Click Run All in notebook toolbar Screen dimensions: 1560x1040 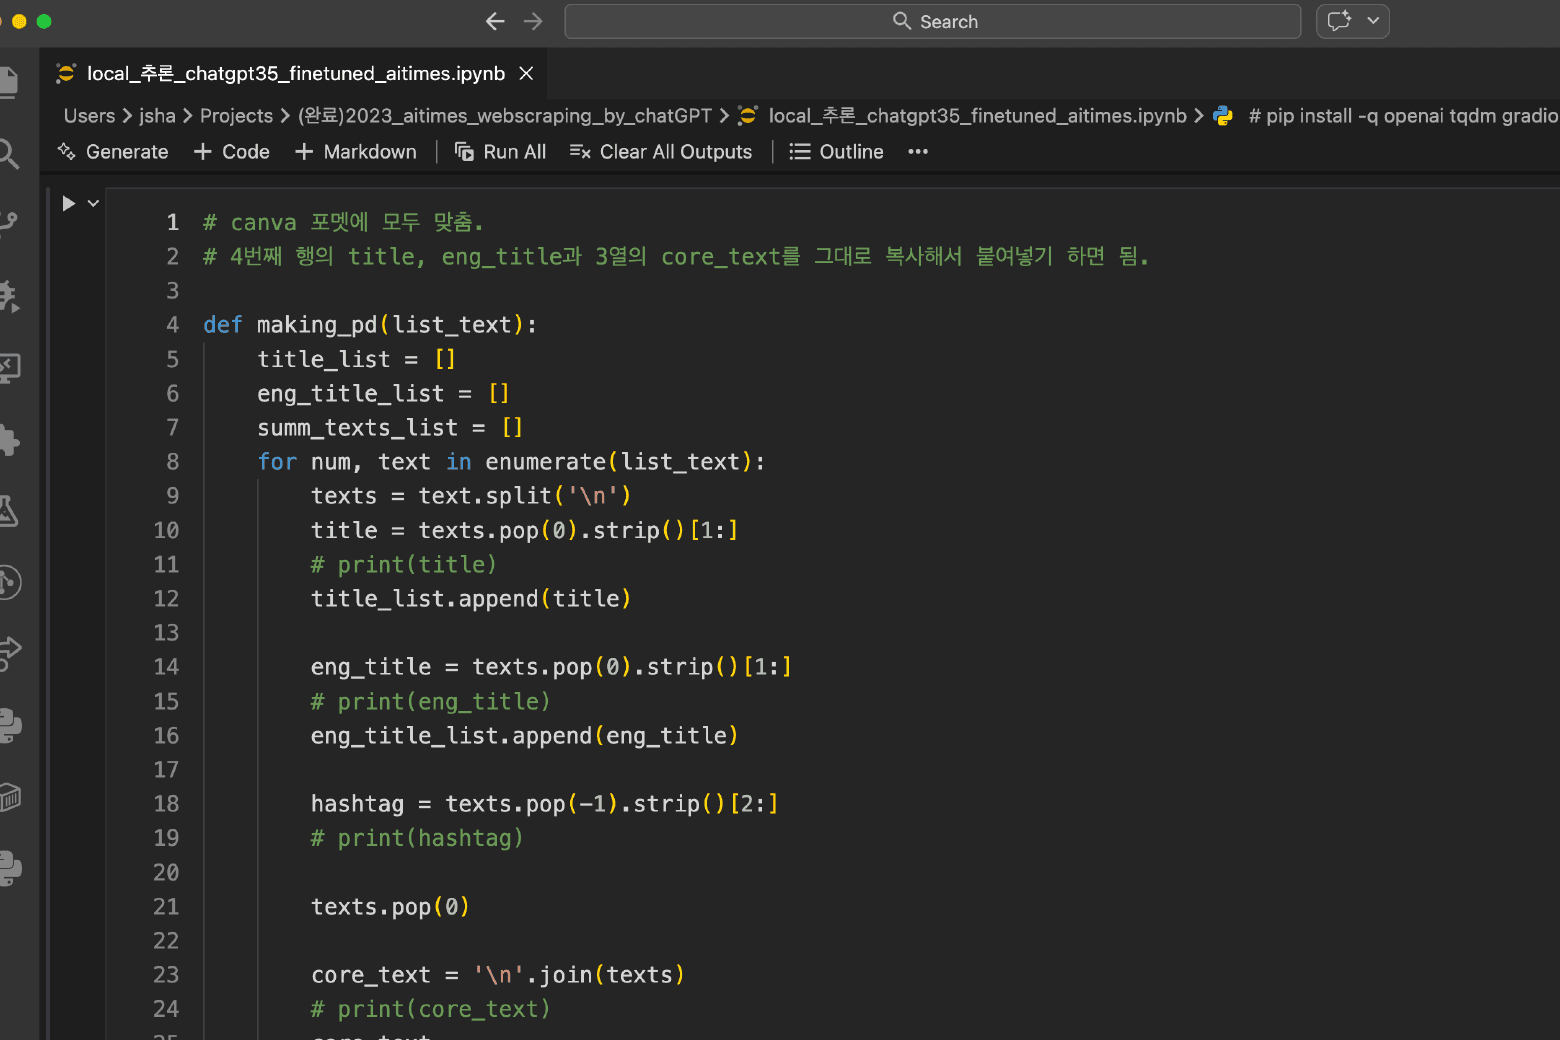tap(500, 152)
